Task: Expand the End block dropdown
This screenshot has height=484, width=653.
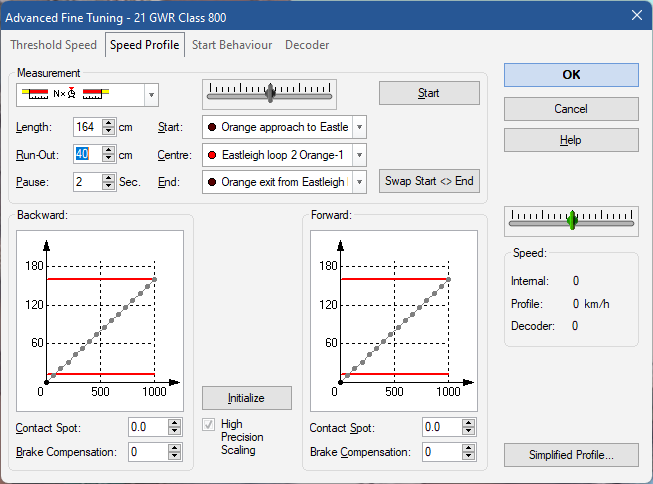Action: click(x=359, y=182)
